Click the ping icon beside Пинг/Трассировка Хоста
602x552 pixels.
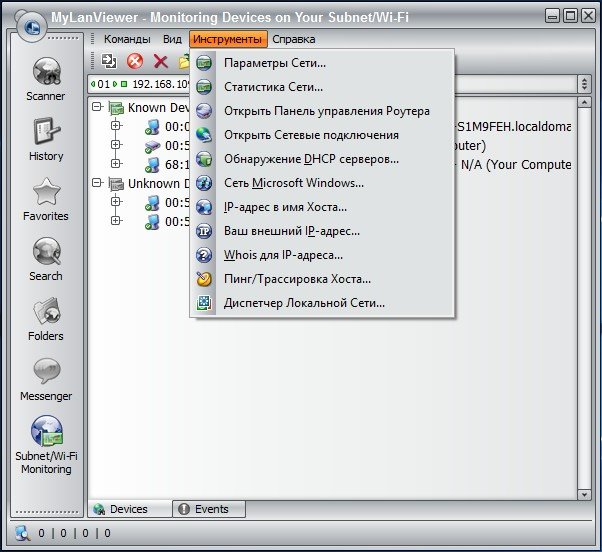point(204,279)
